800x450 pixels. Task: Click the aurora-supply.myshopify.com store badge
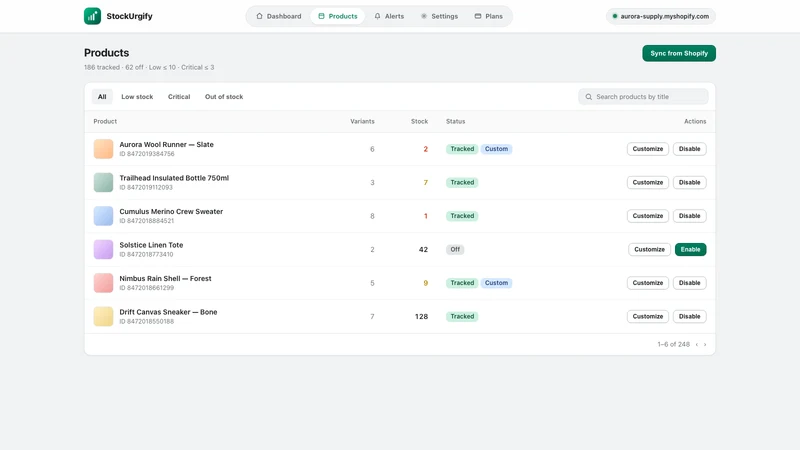pos(661,16)
